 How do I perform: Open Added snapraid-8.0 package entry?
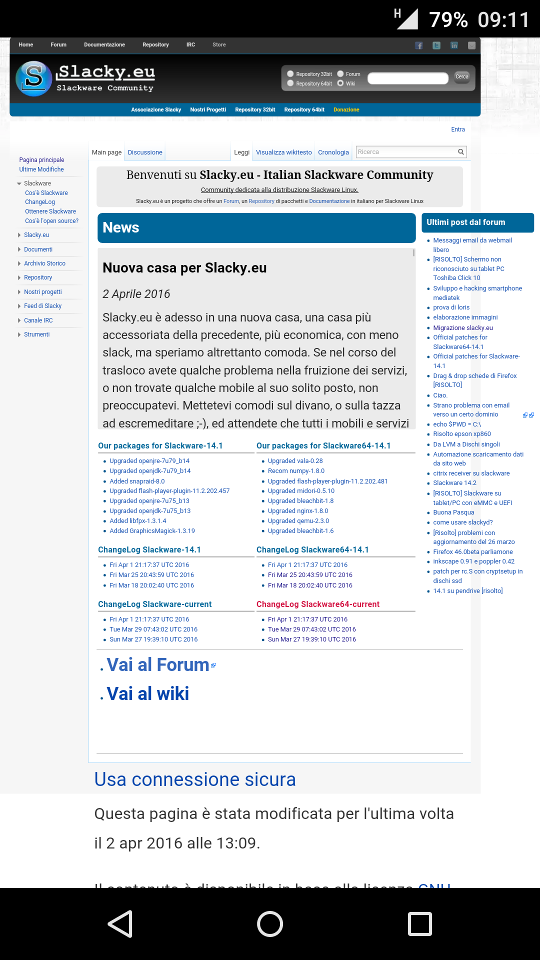click(137, 481)
